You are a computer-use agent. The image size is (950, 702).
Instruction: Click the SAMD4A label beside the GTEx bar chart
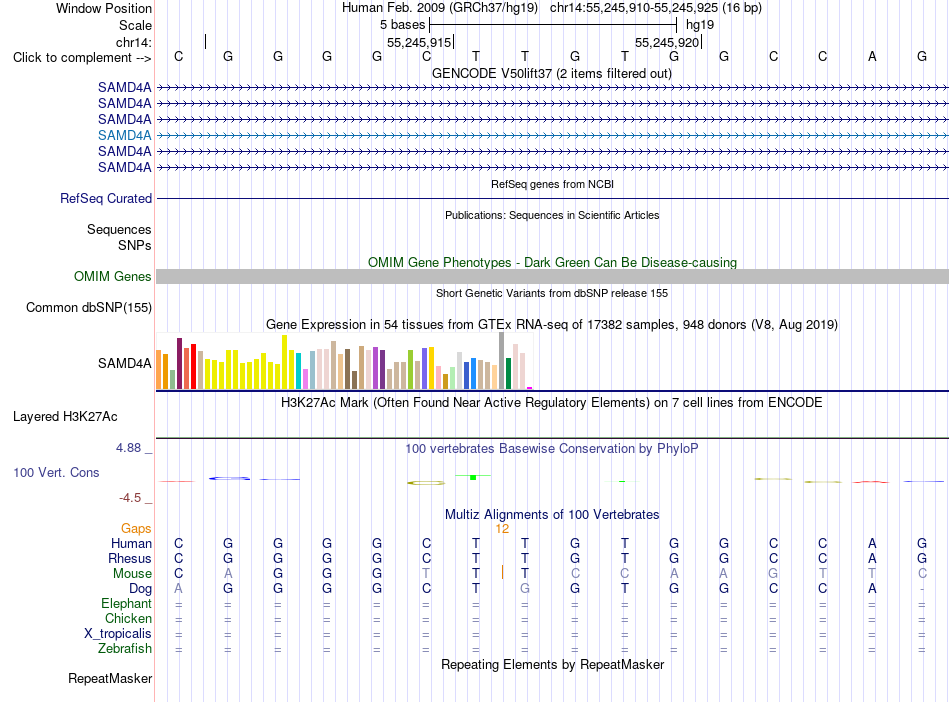click(x=124, y=363)
